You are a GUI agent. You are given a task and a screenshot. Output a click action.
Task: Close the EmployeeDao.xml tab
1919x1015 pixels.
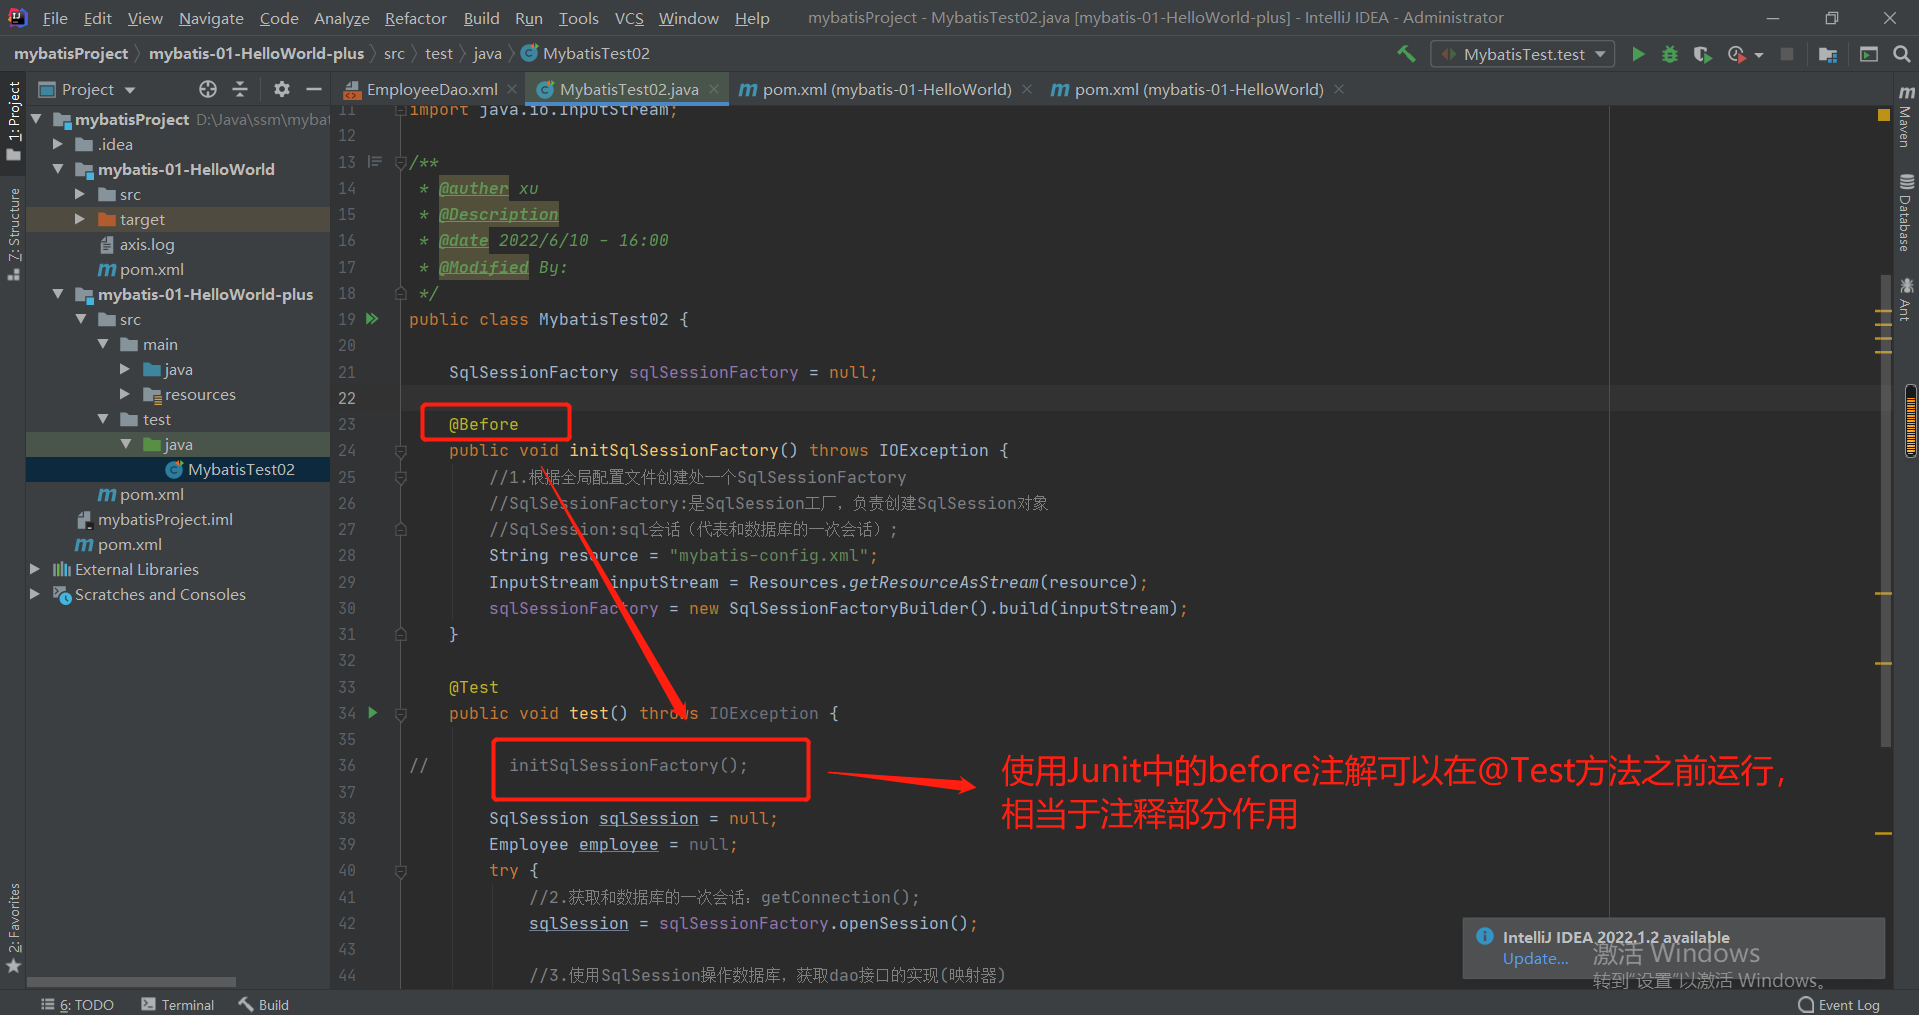[x=512, y=89]
